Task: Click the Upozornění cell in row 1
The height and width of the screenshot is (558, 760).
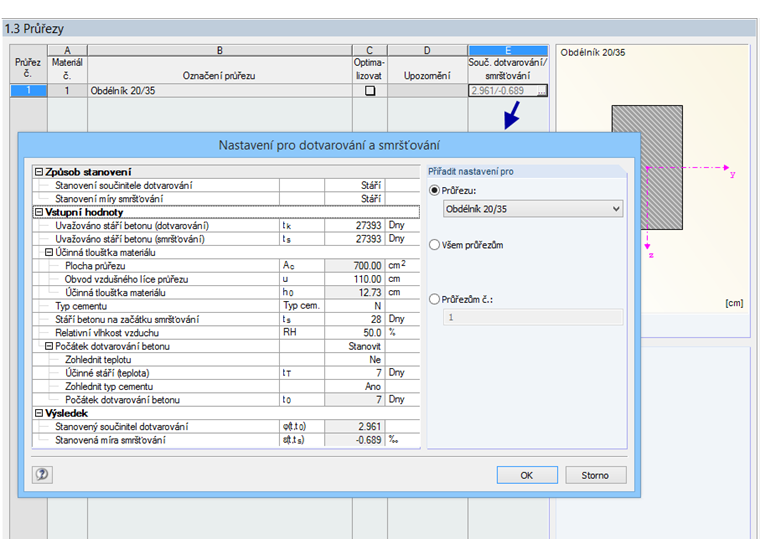Action: (x=427, y=91)
